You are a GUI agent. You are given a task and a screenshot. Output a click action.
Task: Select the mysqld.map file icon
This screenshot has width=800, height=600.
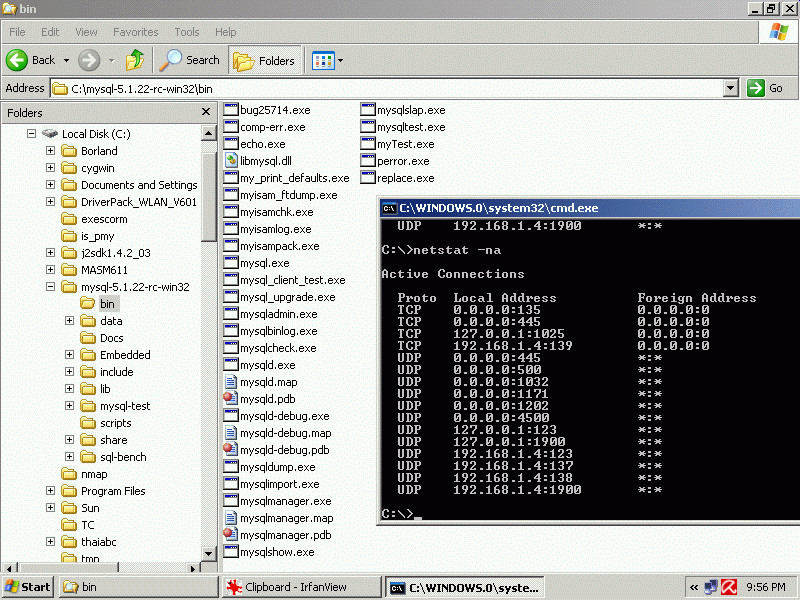[231, 382]
